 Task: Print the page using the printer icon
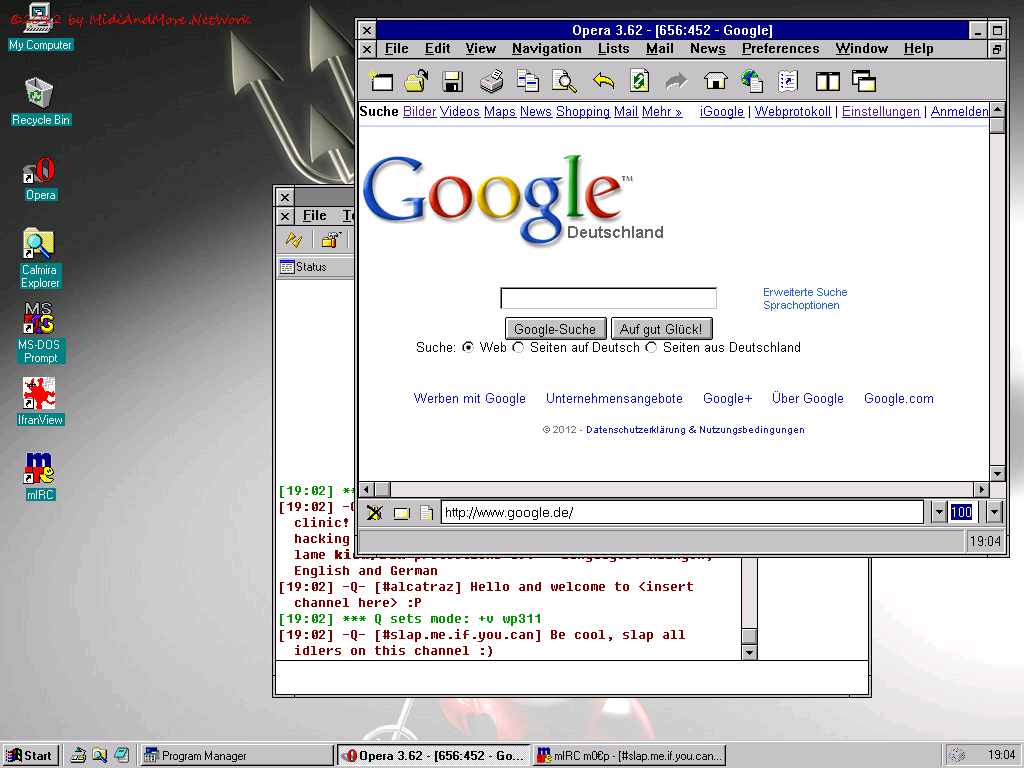491,81
